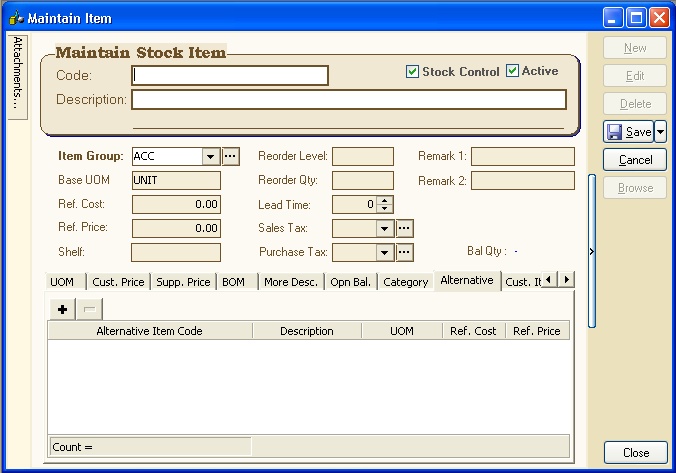The image size is (676, 473).
Task: Click the Edit button
Action: coord(635,76)
